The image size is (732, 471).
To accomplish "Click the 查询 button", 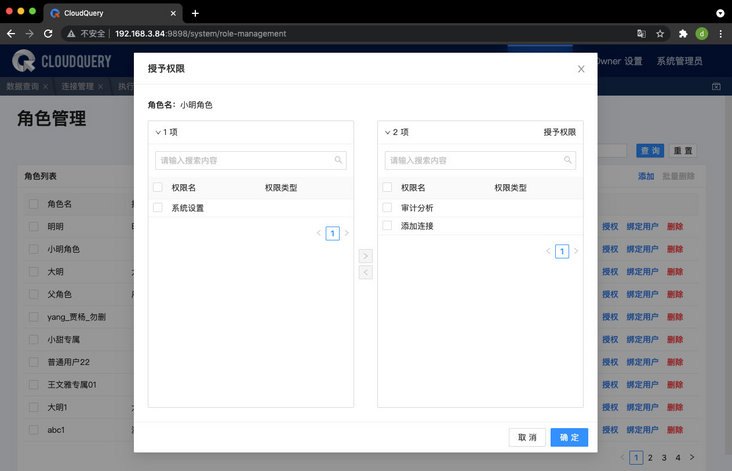I will click(x=650, y=151).
